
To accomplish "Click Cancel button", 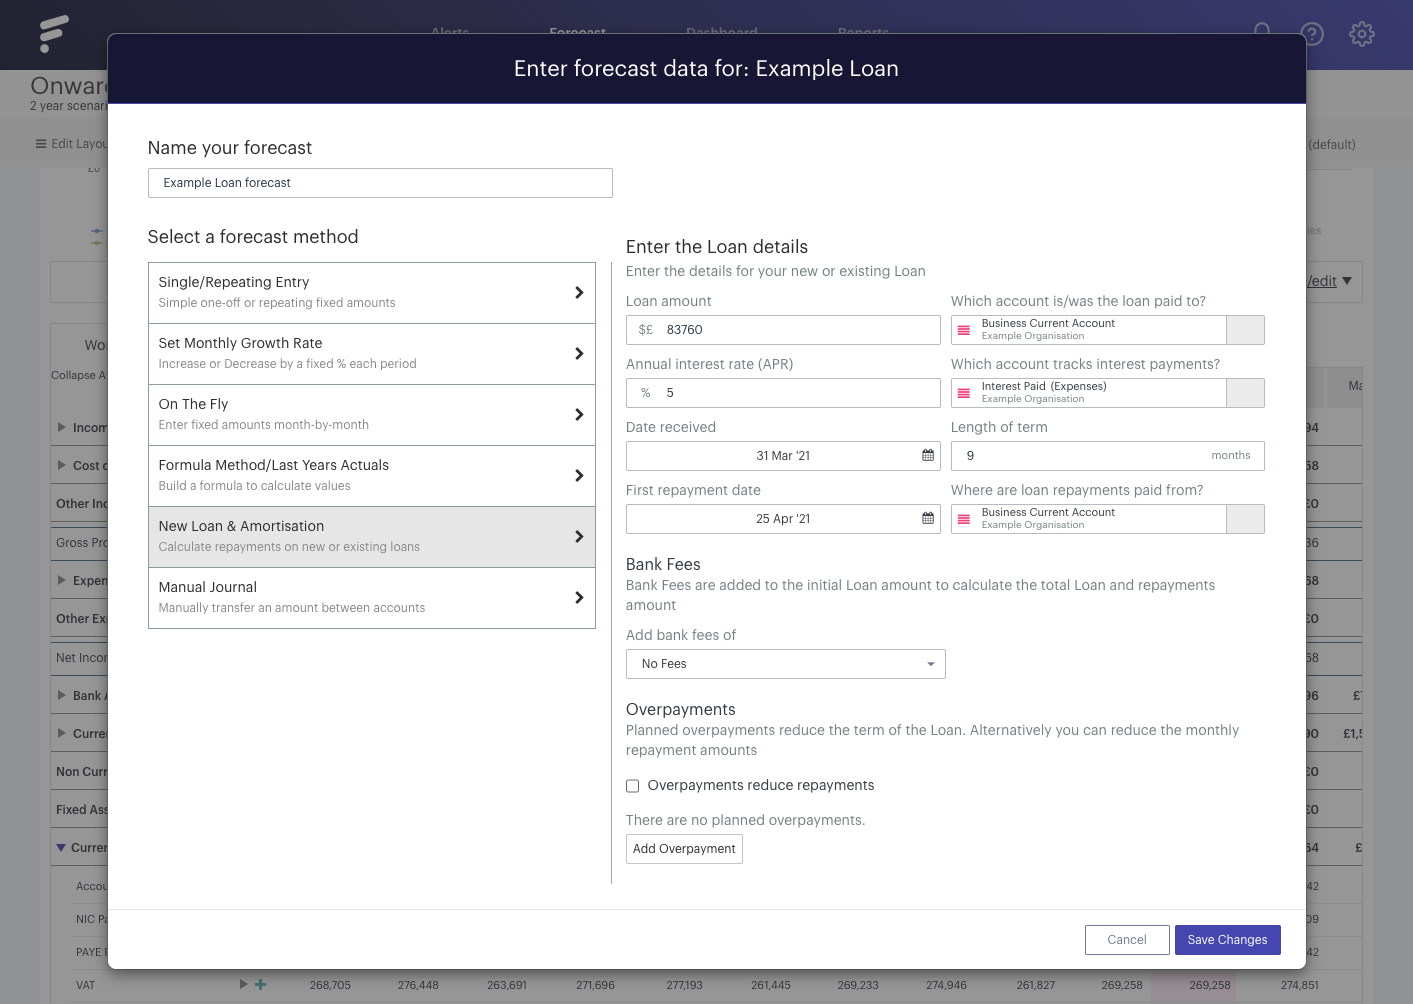I will click(1127, 940).
